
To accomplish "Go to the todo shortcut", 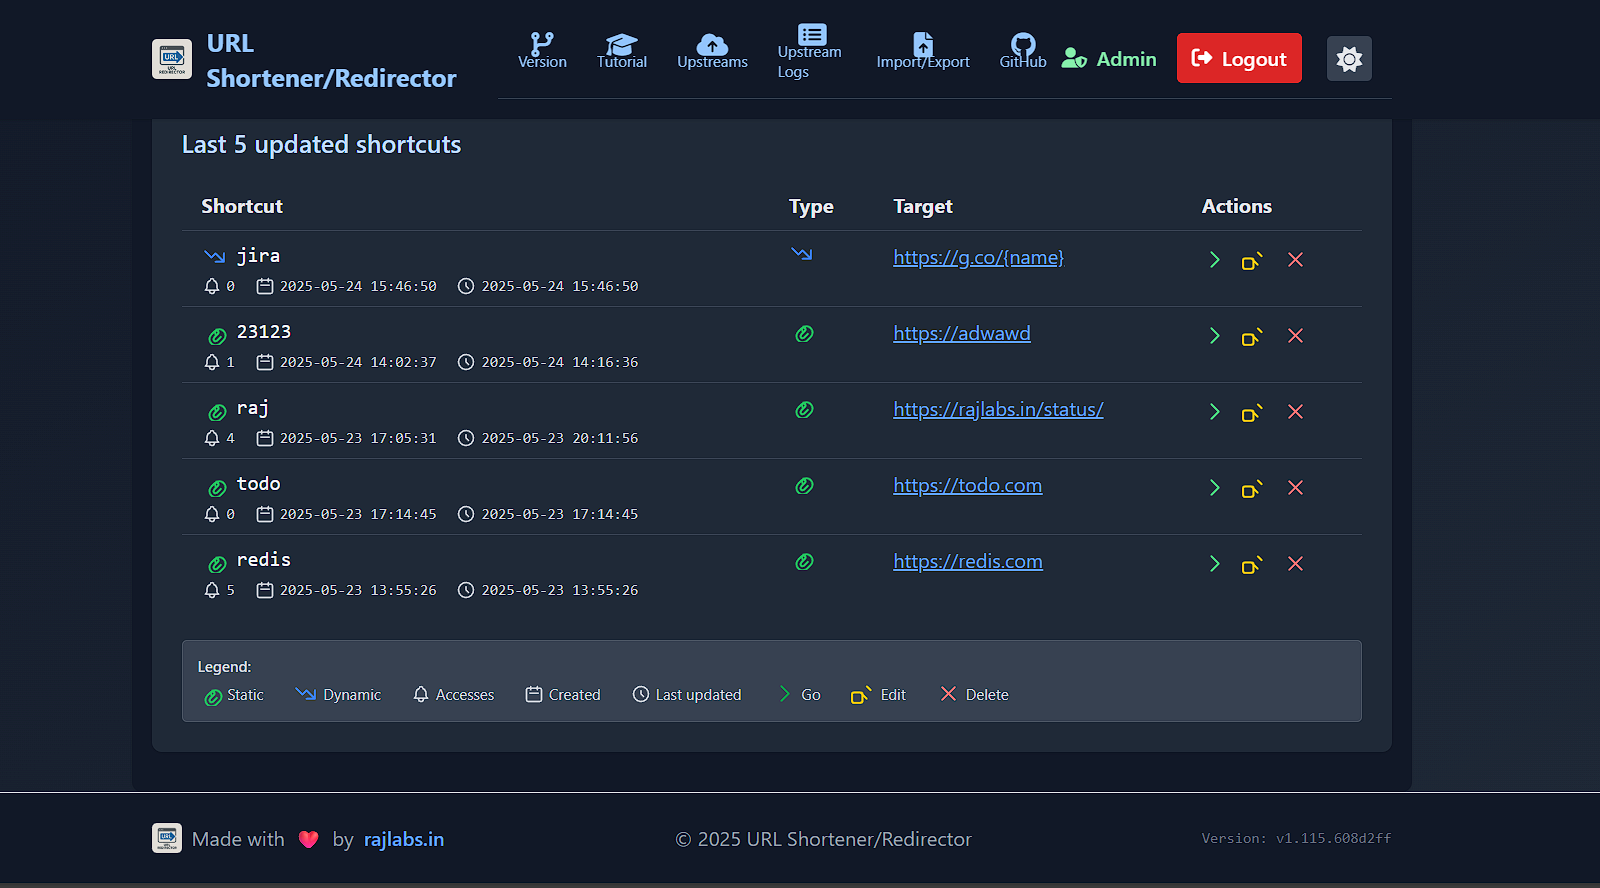I will point(1215,488).
